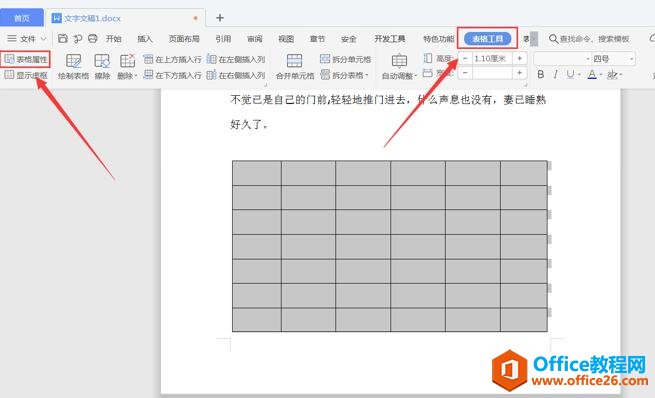655x398 pixels.
Task: Click the top-left table cell
Action: coord(257,173)
